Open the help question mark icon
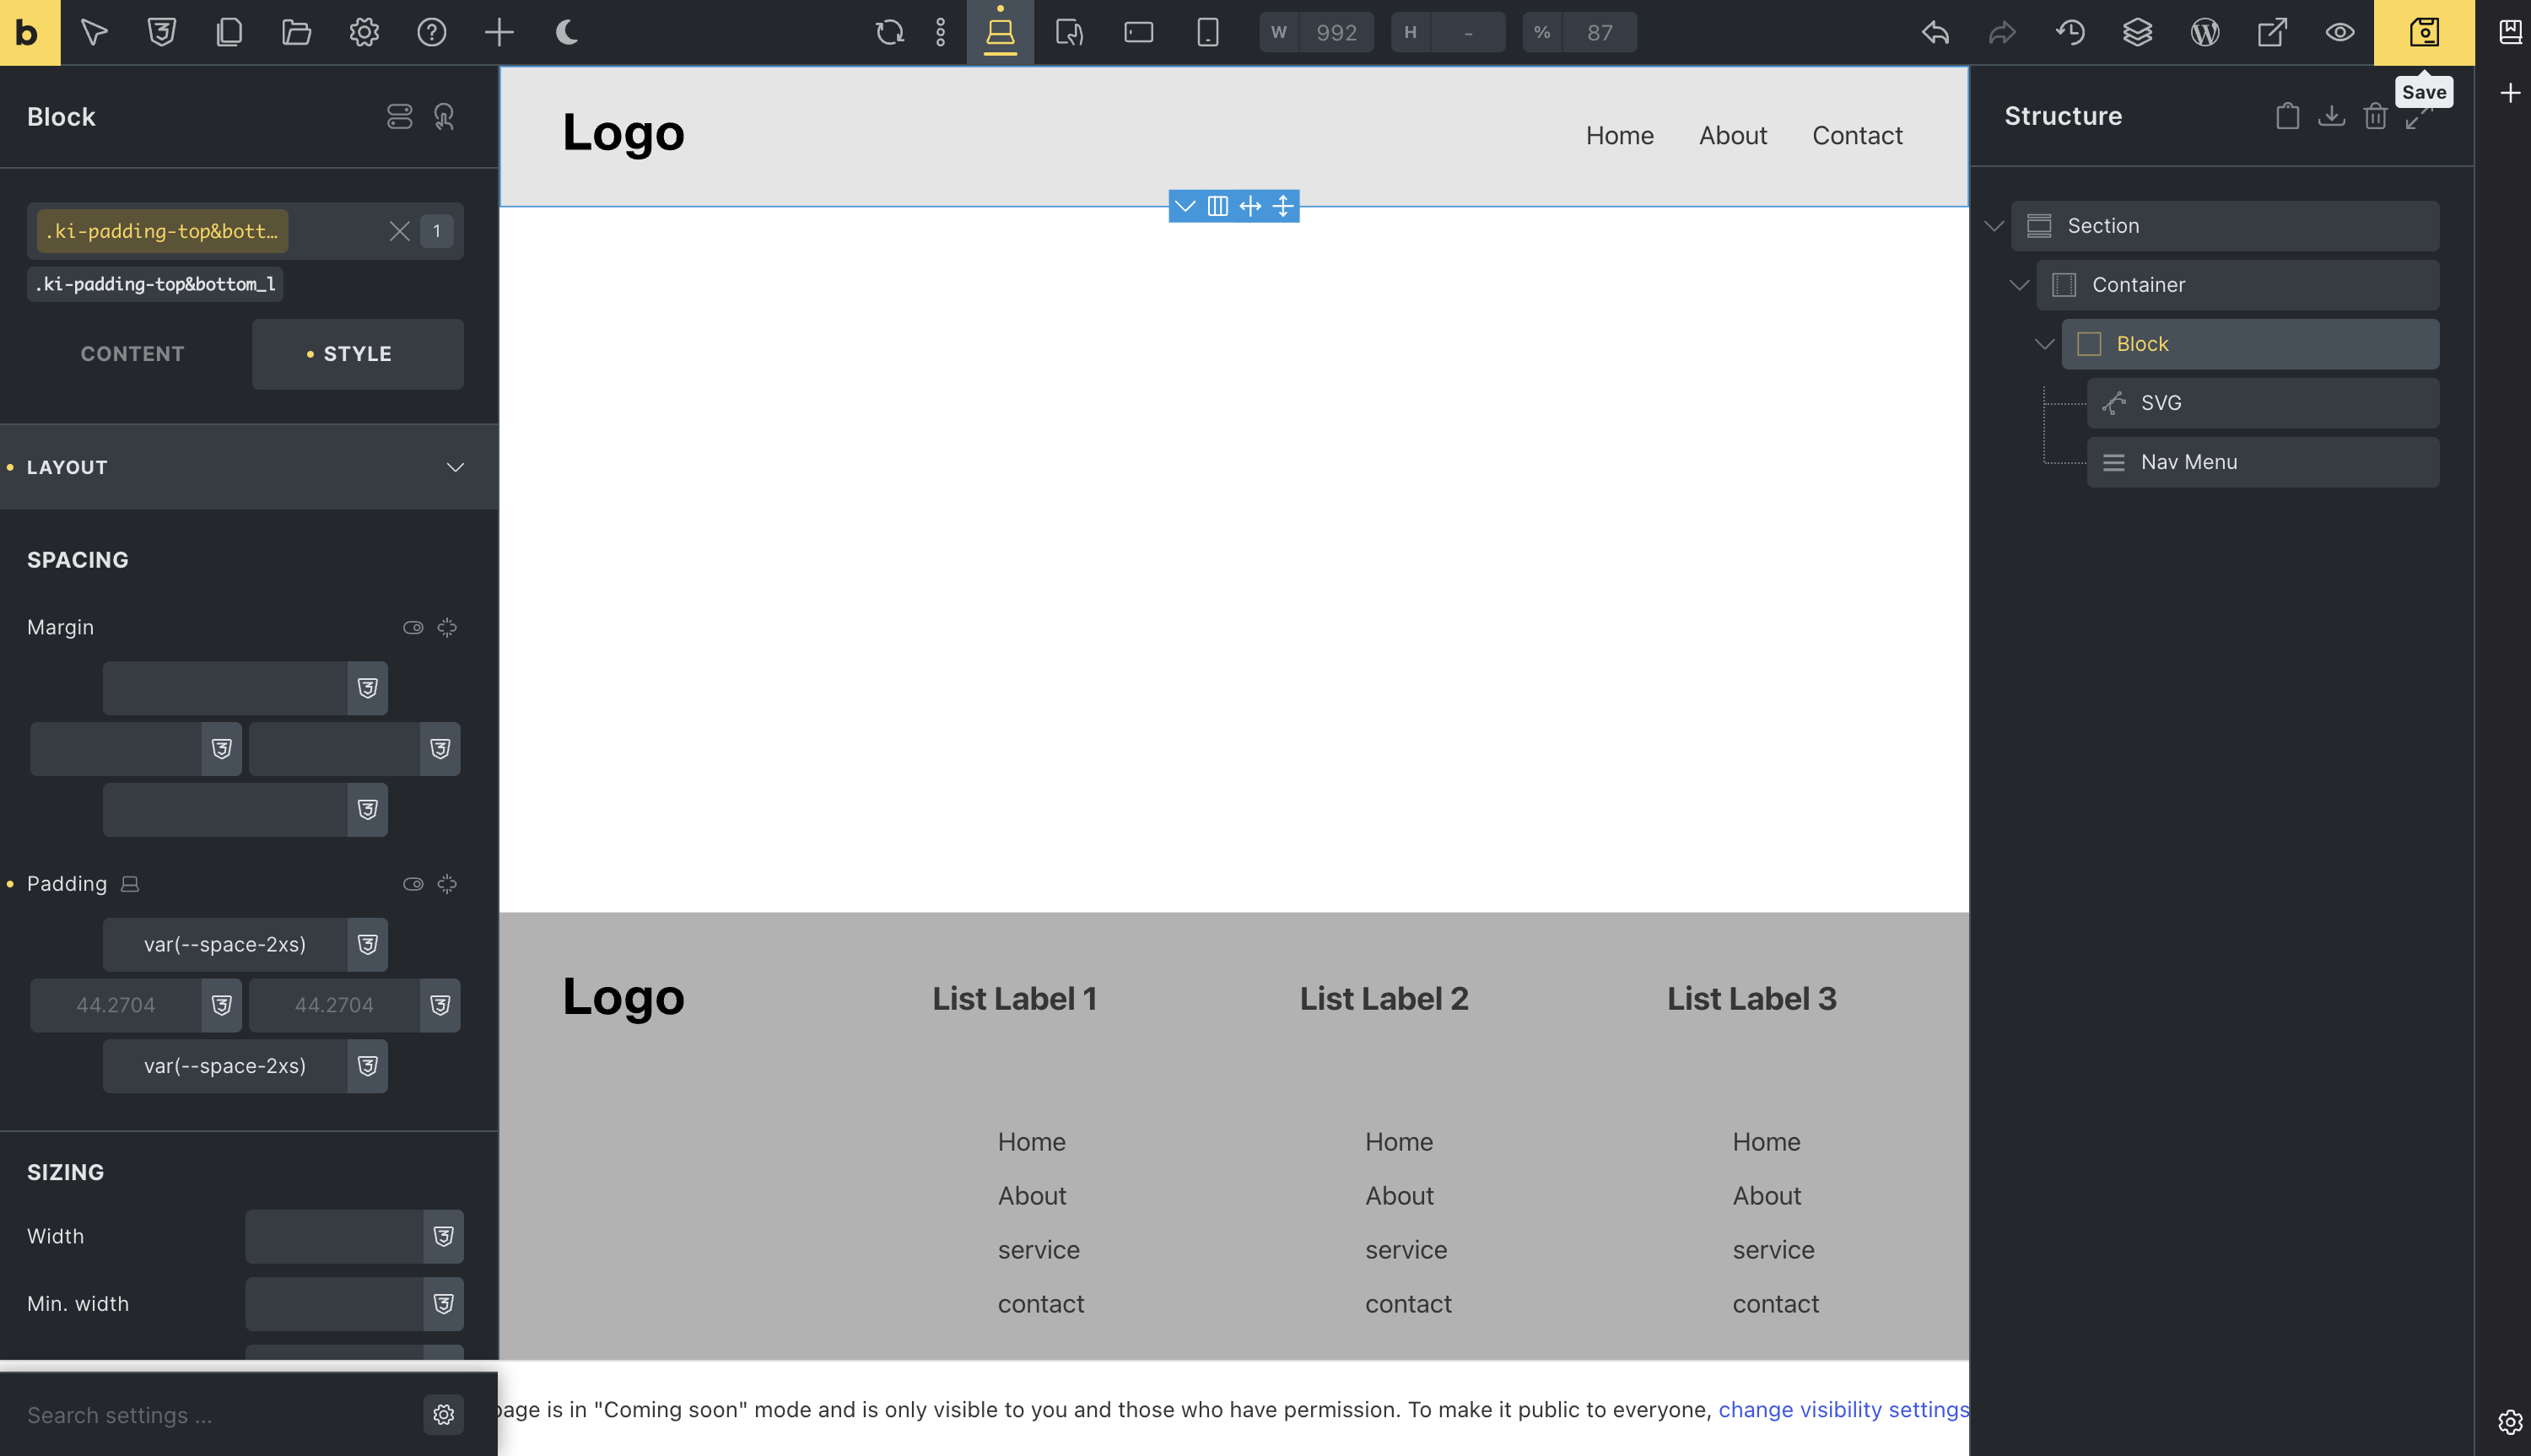 pyautogui.click(x=431, y=32)
